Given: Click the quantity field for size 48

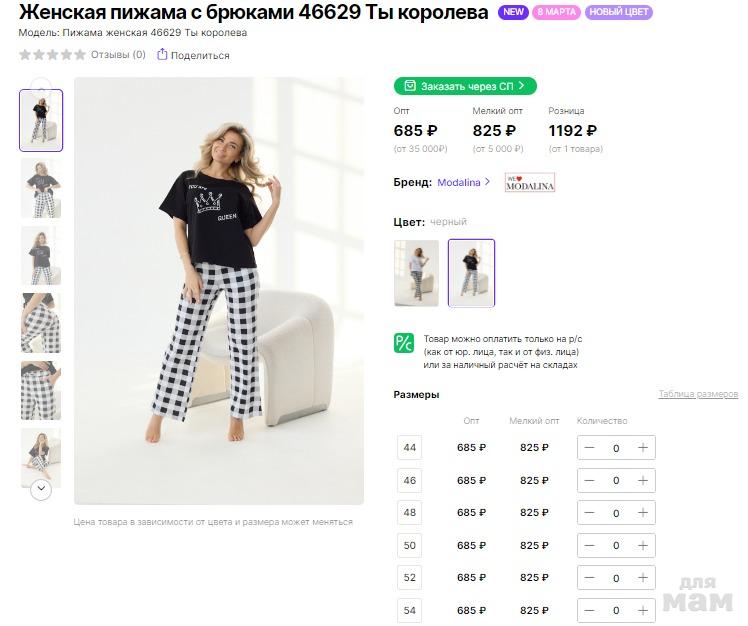Looking at the screenshot, I should [616, 513].
